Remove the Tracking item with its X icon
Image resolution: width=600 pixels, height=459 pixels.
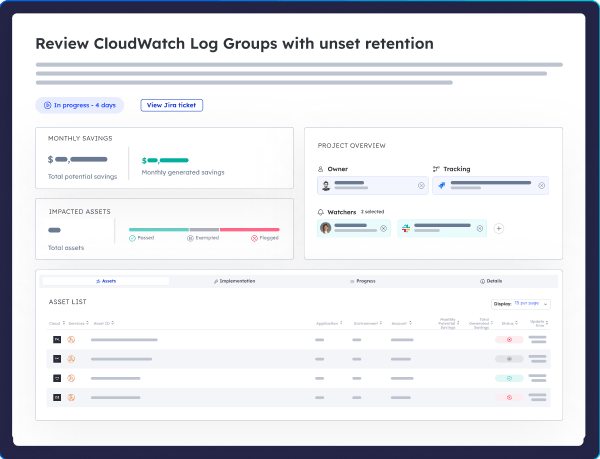[542, 185]
